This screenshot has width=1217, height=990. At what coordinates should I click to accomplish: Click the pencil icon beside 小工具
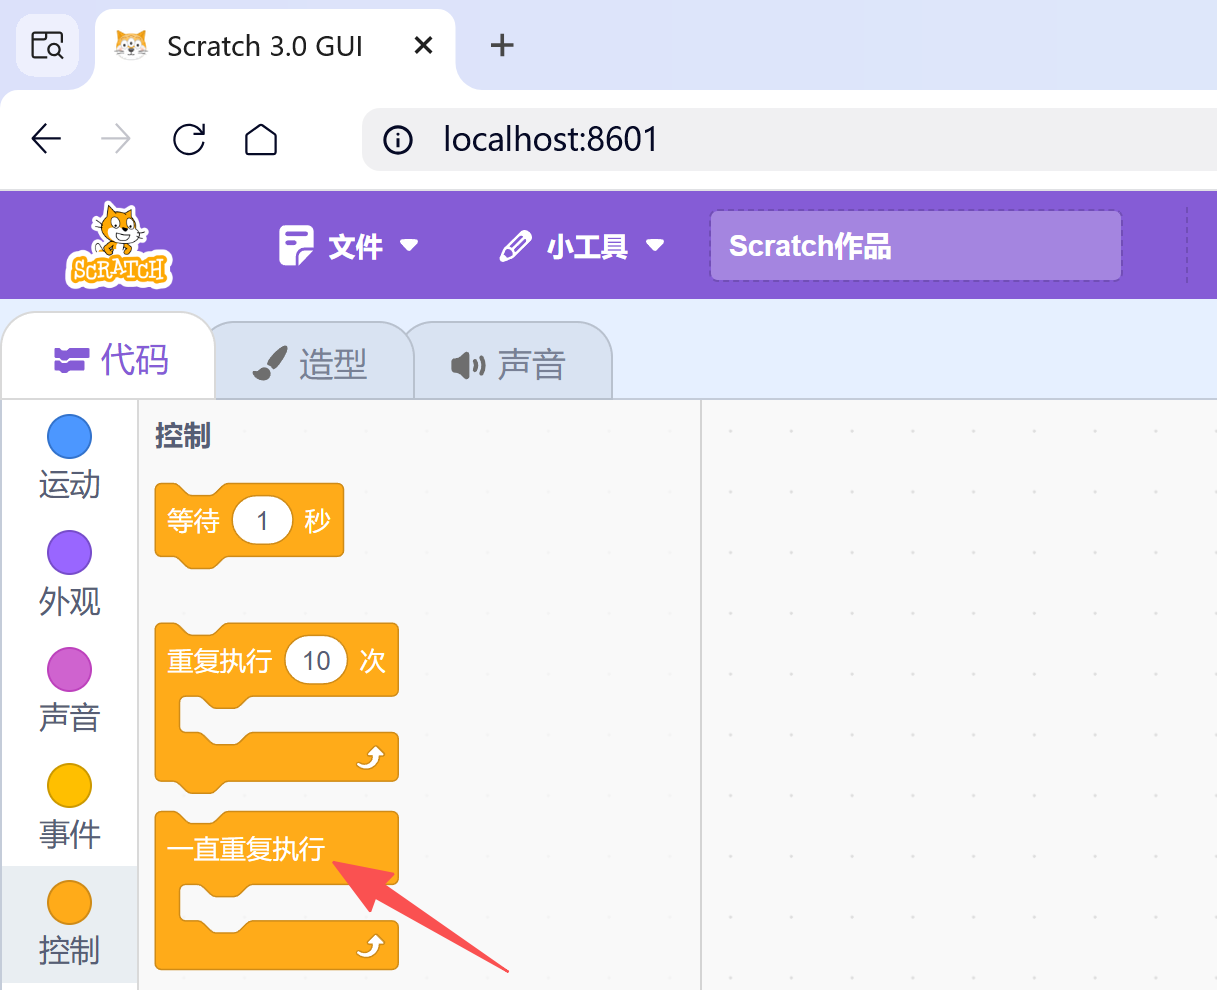coord(515,246)
